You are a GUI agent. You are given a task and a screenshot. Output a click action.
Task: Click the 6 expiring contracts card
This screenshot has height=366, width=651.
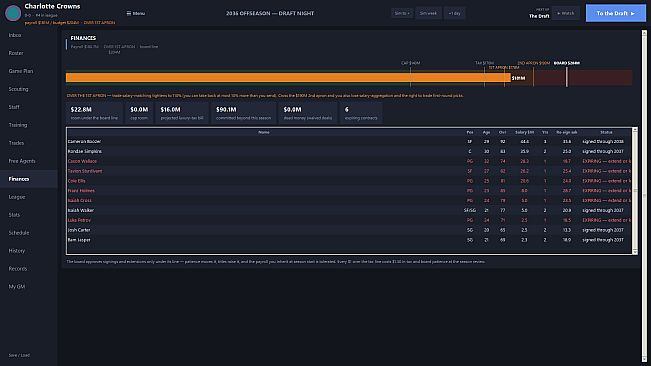coord(361,113)
